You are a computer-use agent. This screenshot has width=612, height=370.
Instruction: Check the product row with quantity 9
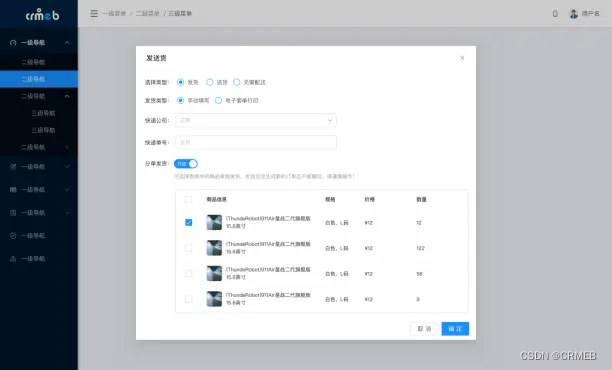tap(189, 299)
